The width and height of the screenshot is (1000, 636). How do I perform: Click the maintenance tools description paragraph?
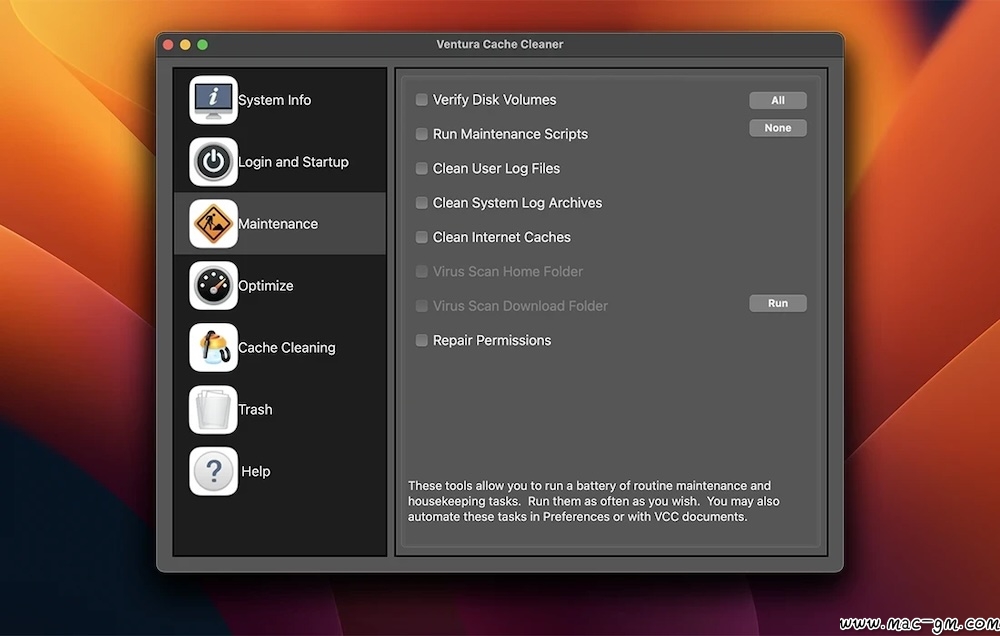coord(594,501)
